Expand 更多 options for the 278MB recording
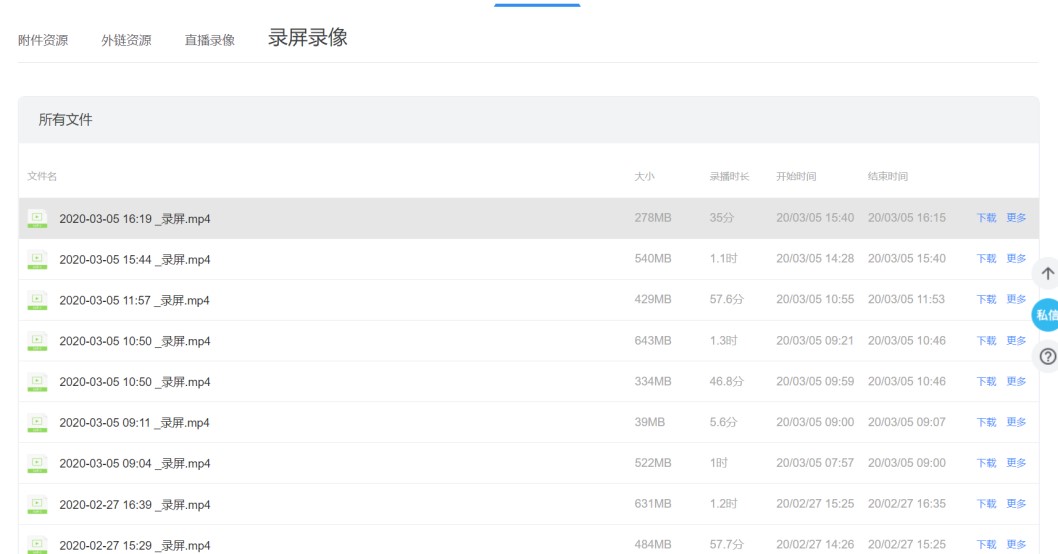Viewport: 1058px width, 554px height. [x=1016, y=218]
